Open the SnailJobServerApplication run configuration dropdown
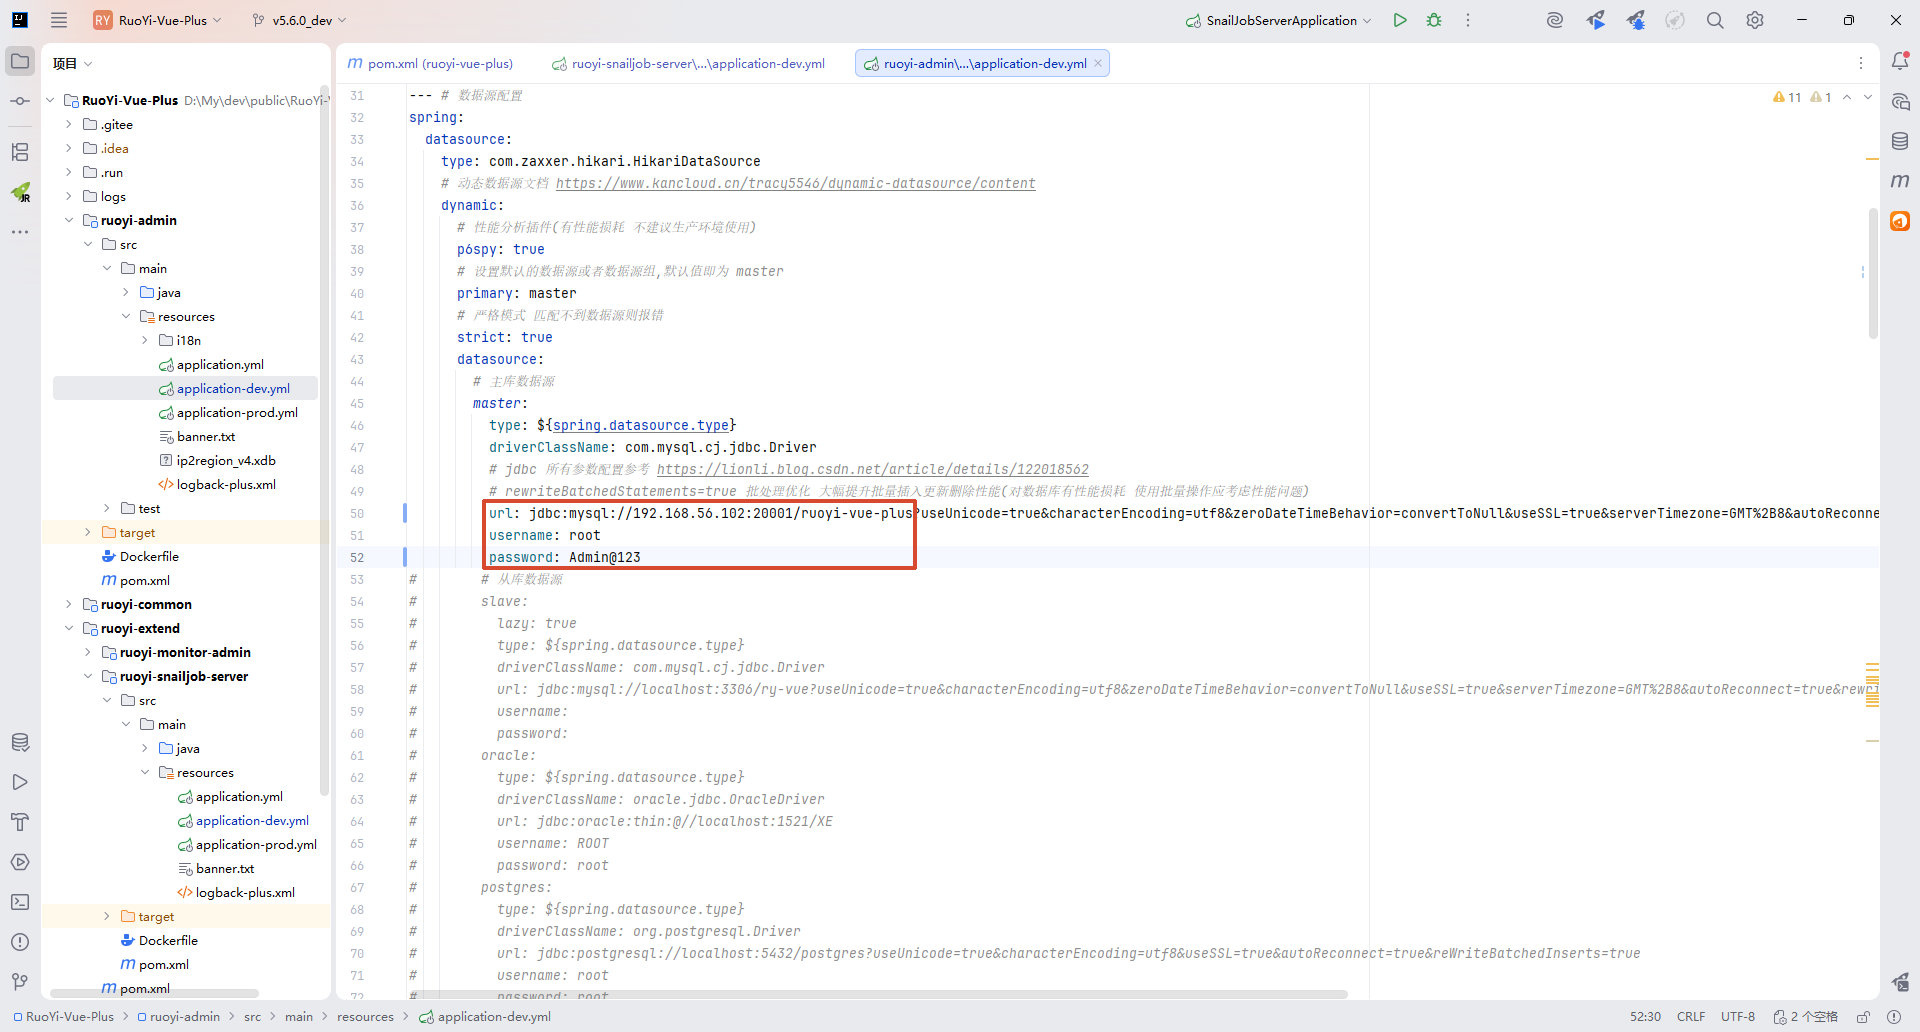Screen dimensions: 1920x1032 click(1279, 20)
